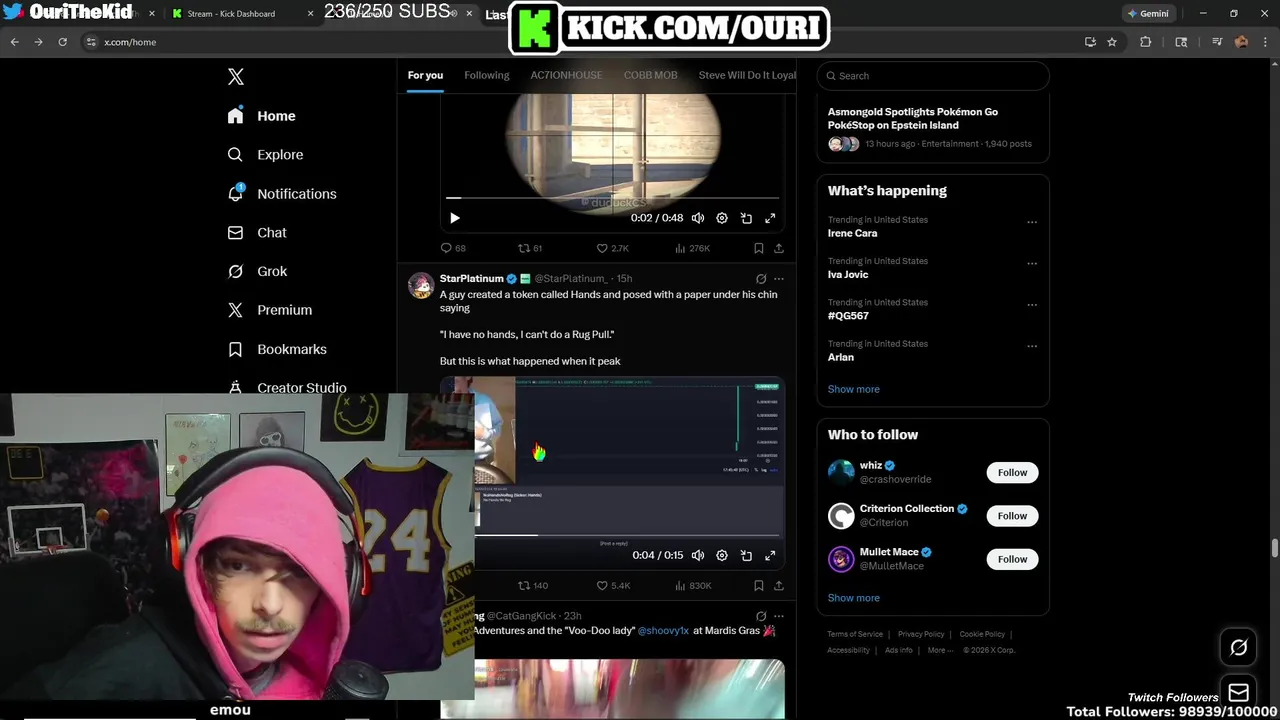Play the first sniper scope video
The height and width of the screenshot is (720, 1280).
pos(455,218)
